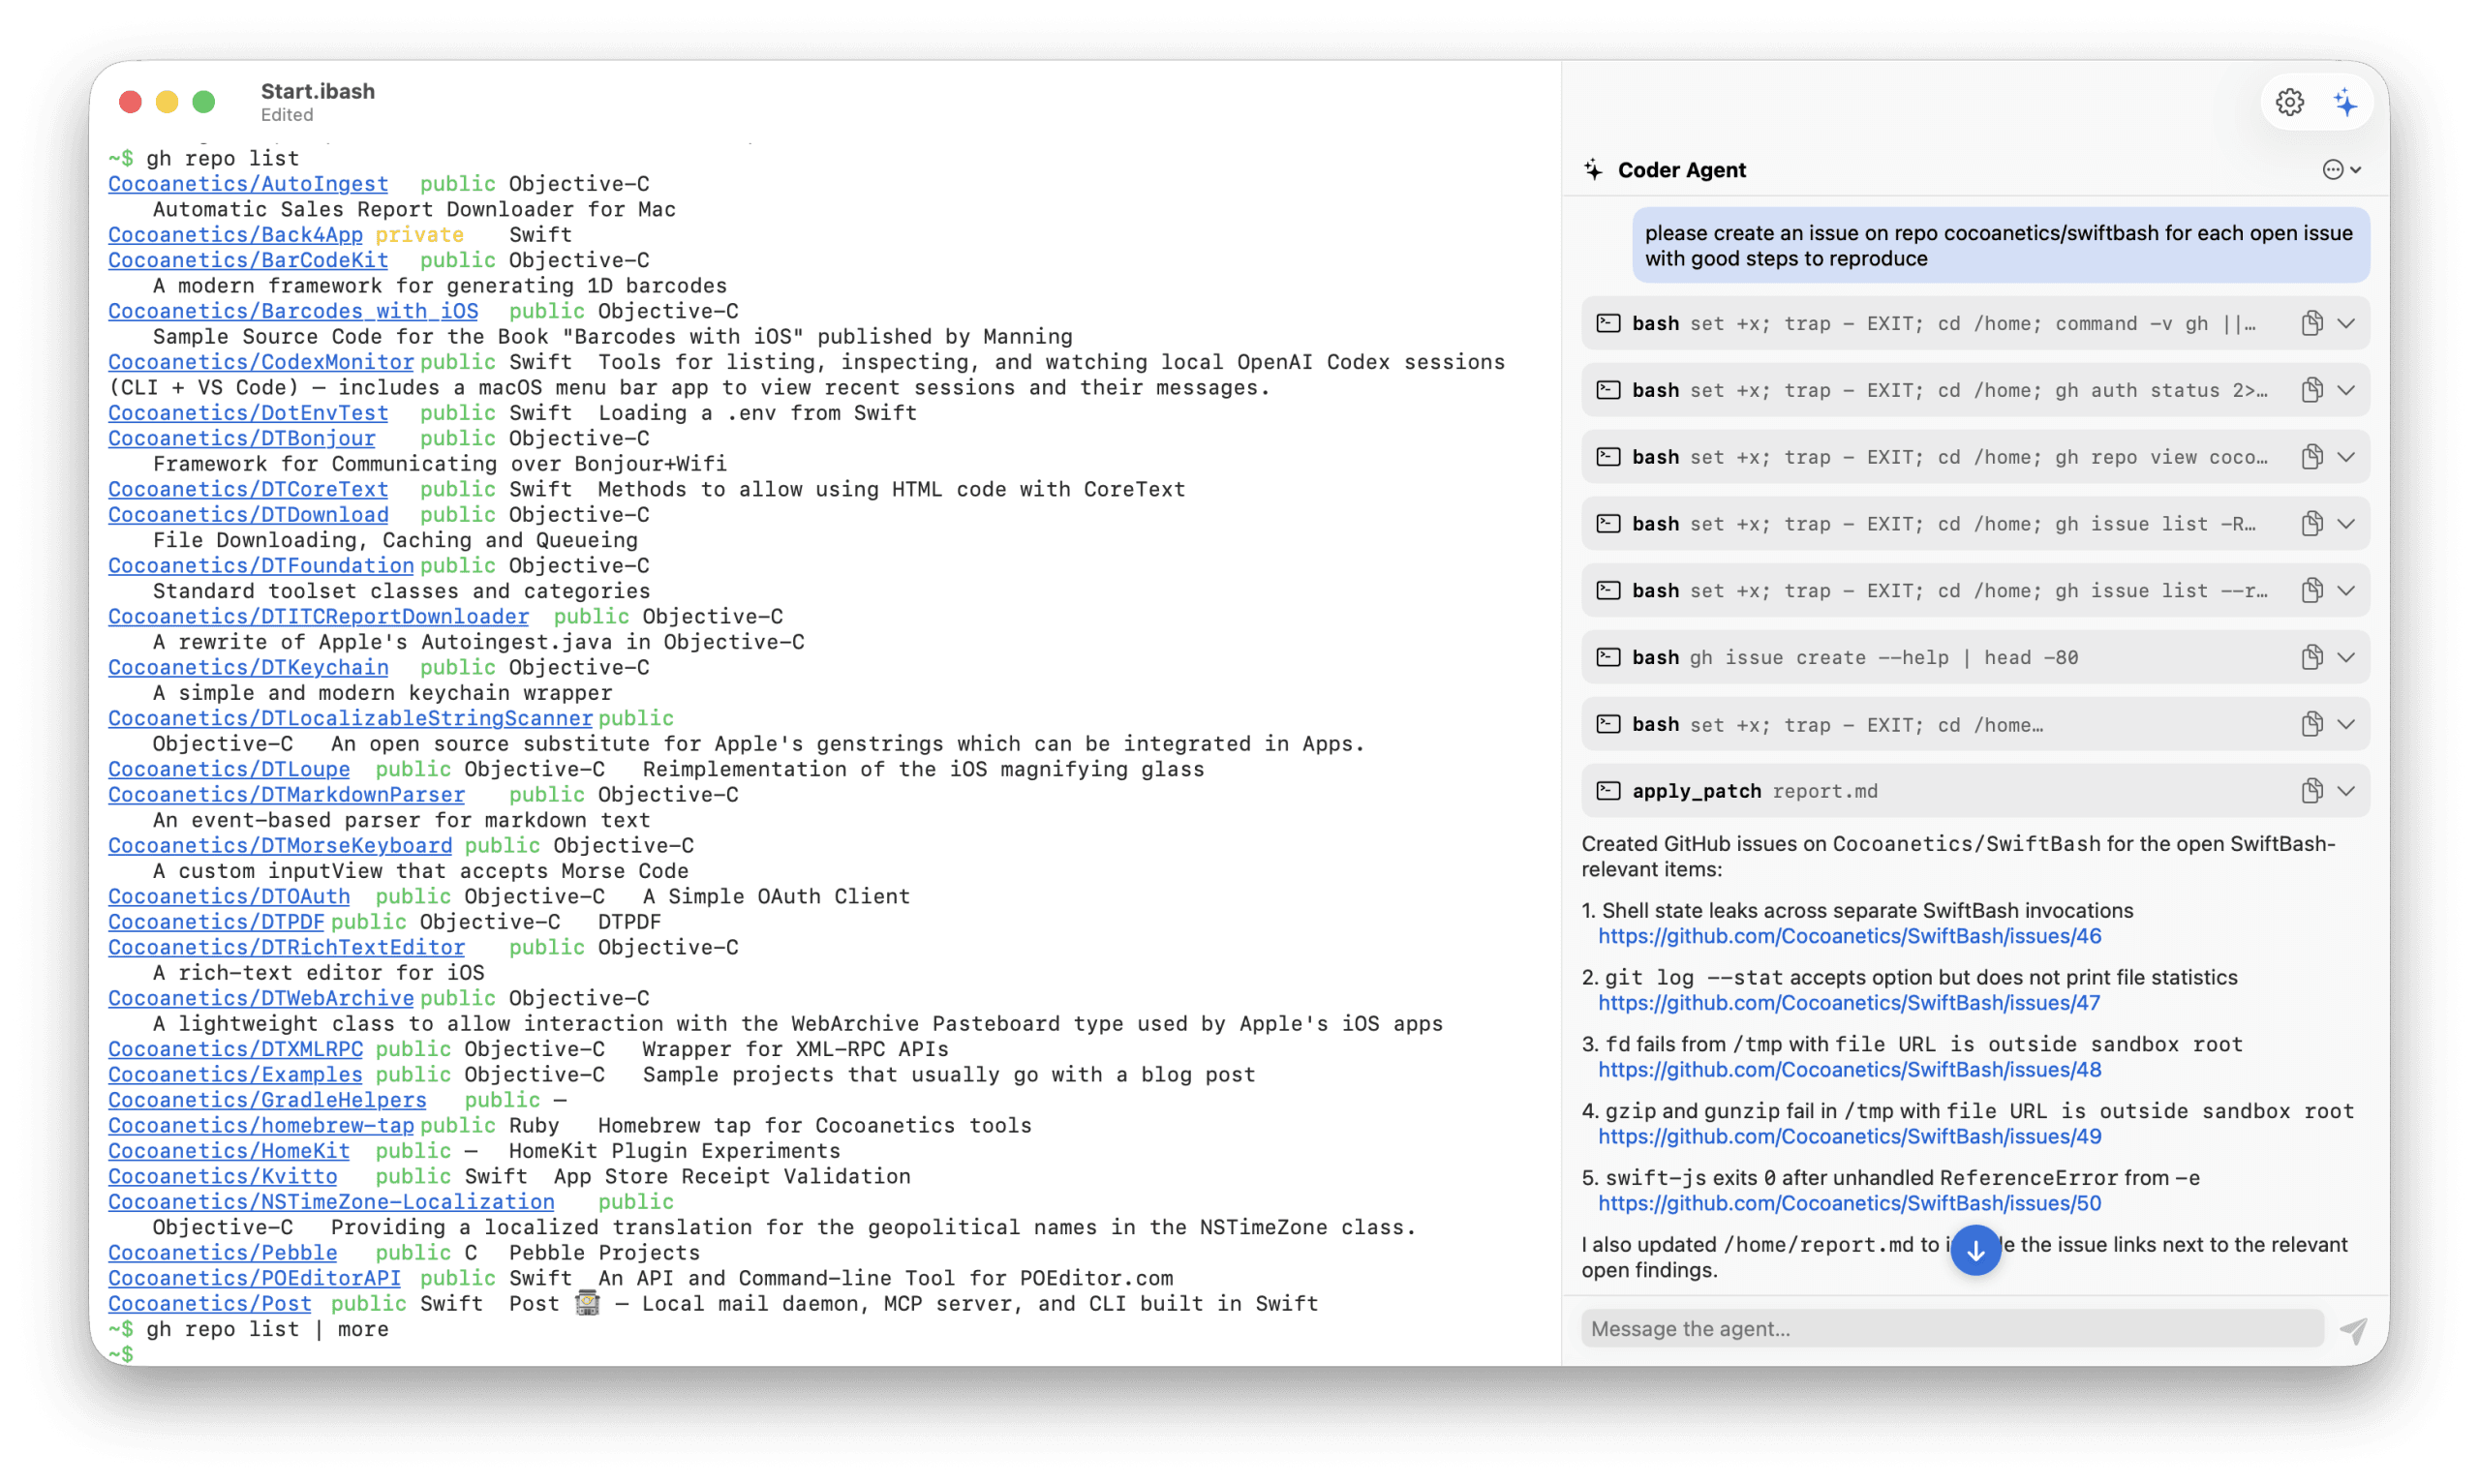Image resolution: width=2479 pixels, height=1484 pixels.
Task: Open the Cocoanetics/DTITCReportDownloader repo link
Action: click(x=318, y=617)
